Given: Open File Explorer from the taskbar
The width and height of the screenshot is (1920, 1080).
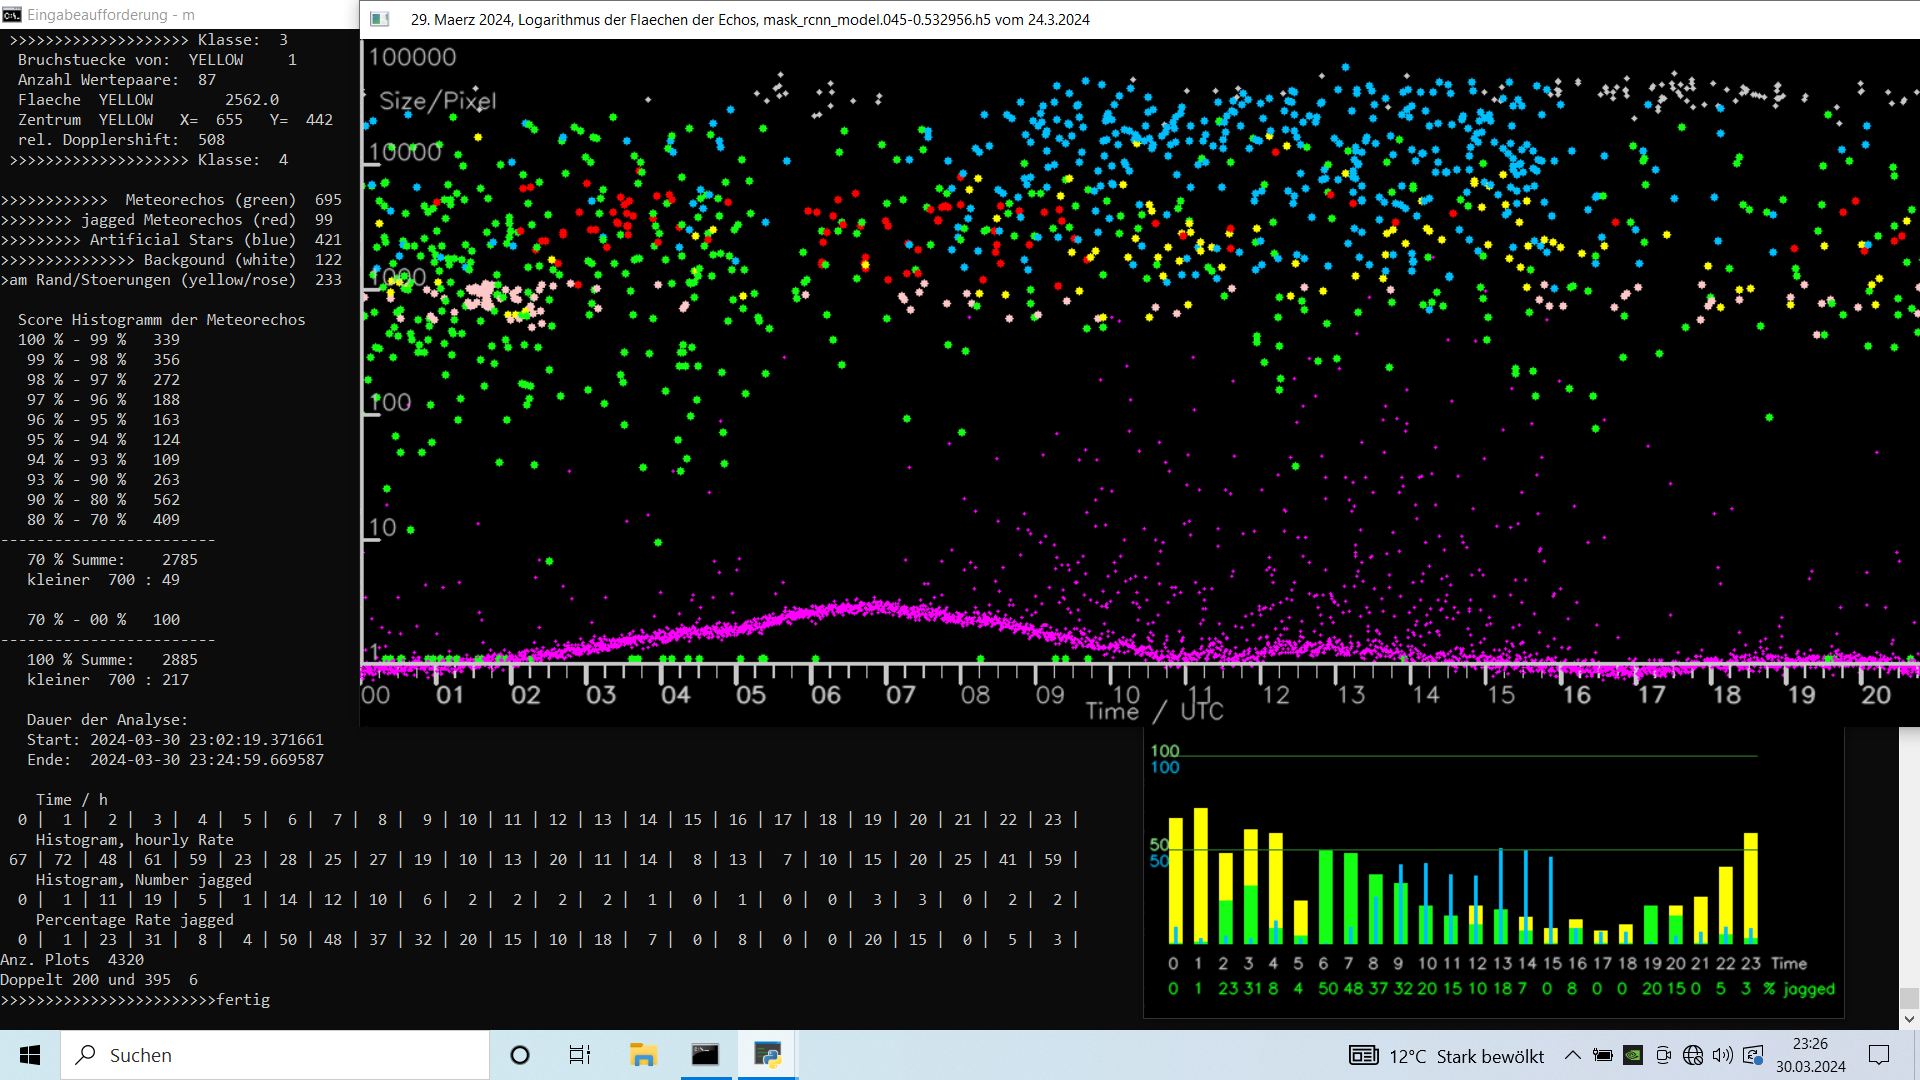Looking at the screenshot, I should coord(643,1055).
